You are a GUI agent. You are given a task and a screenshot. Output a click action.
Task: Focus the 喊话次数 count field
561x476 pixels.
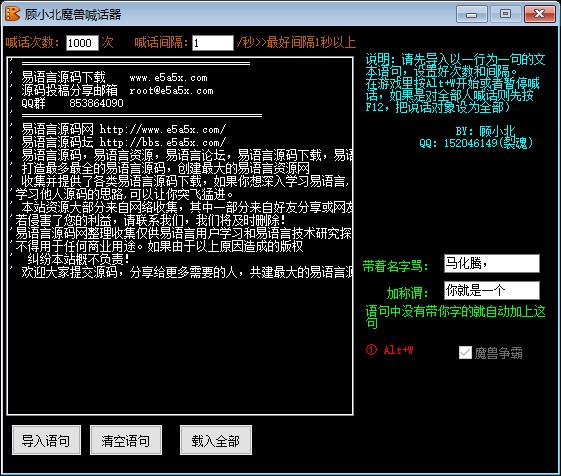point(82,43)
